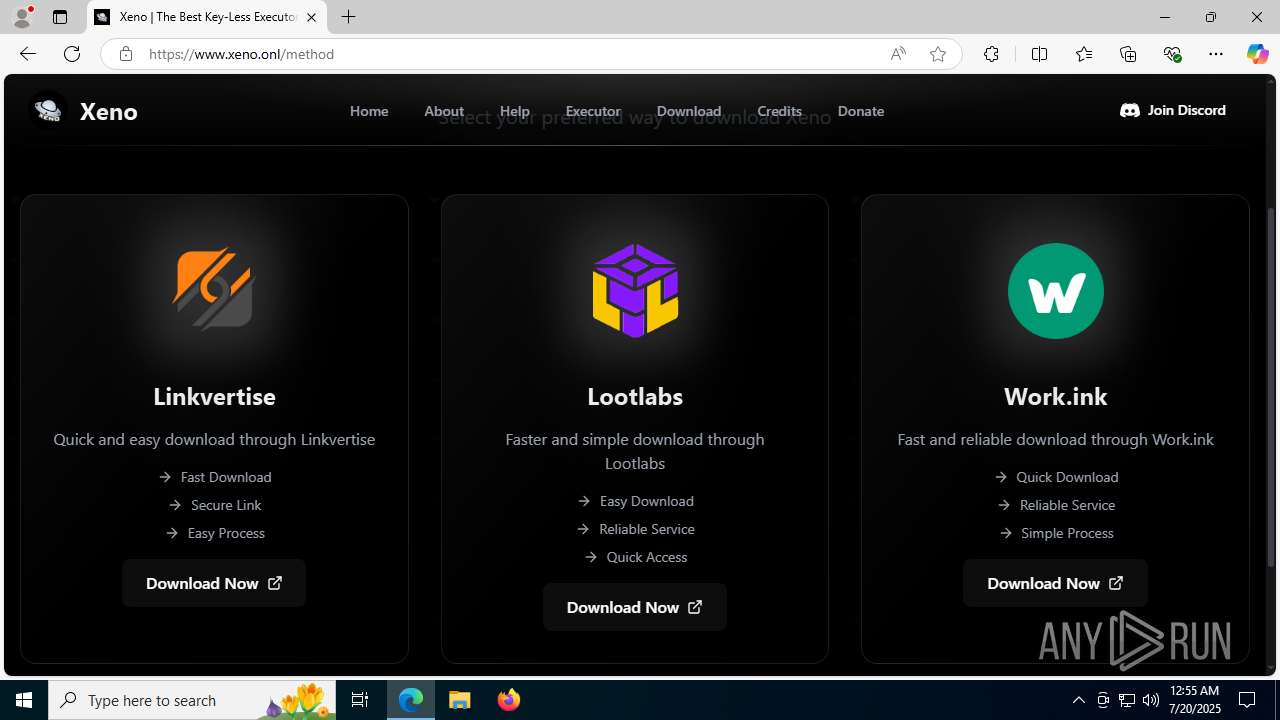Screen dimensions: 1280x720
Task: Open a new tab
Action: pyautogui.click(x=348, y=17)
